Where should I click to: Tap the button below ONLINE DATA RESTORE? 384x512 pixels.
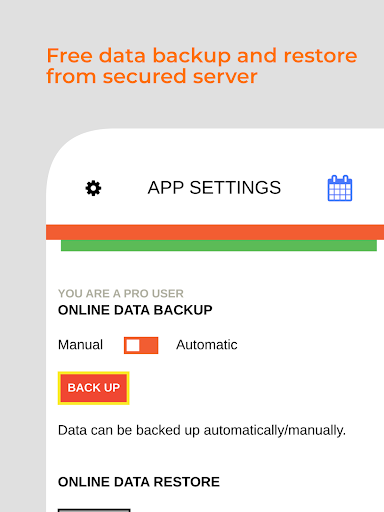point(94,510)
